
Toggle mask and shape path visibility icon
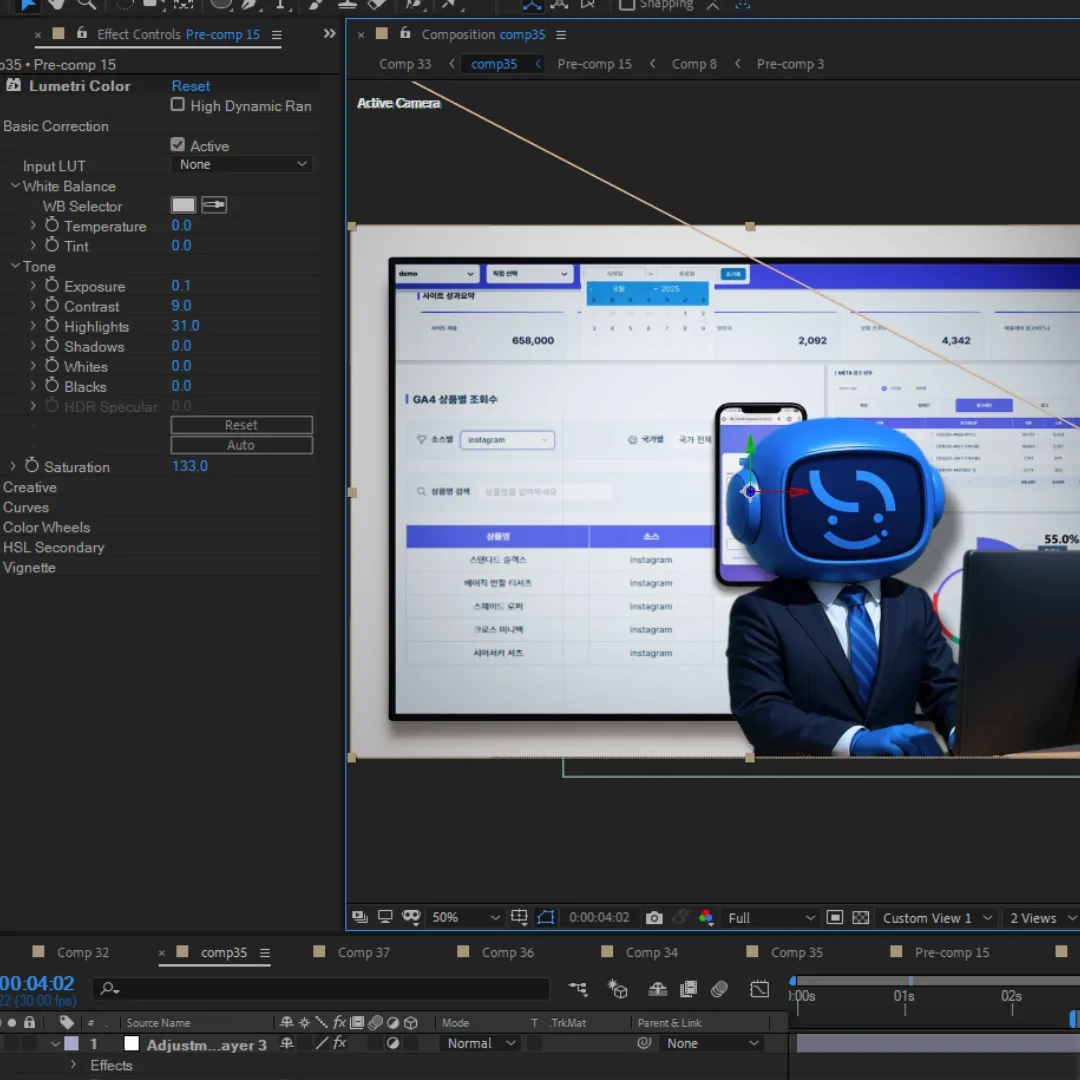tap(546, 917)
